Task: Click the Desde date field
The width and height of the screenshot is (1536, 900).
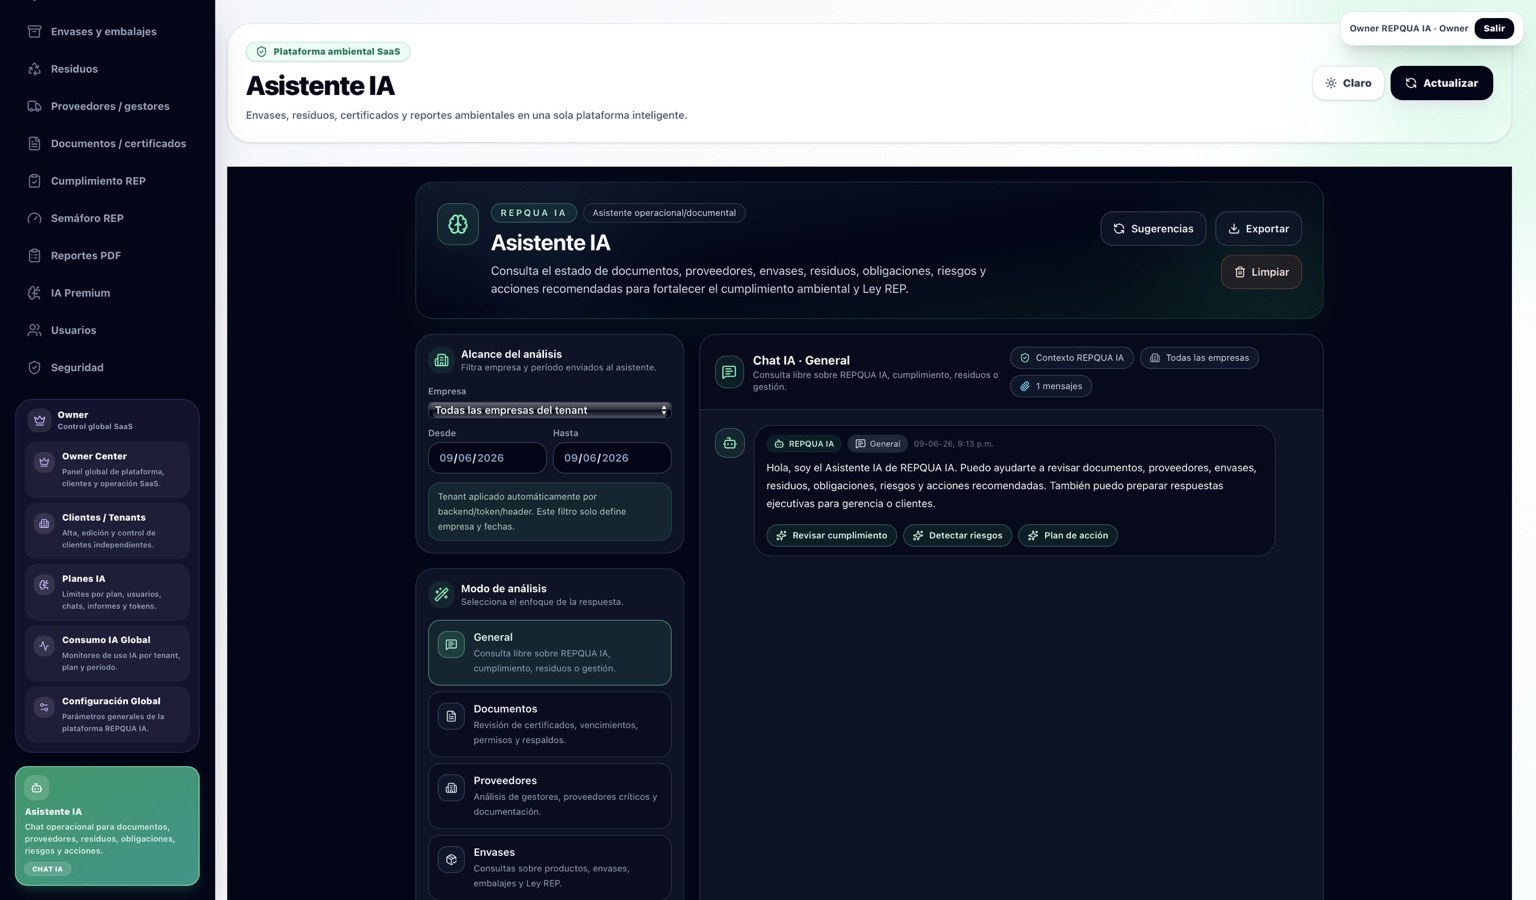Action: [x=487, y=458]
